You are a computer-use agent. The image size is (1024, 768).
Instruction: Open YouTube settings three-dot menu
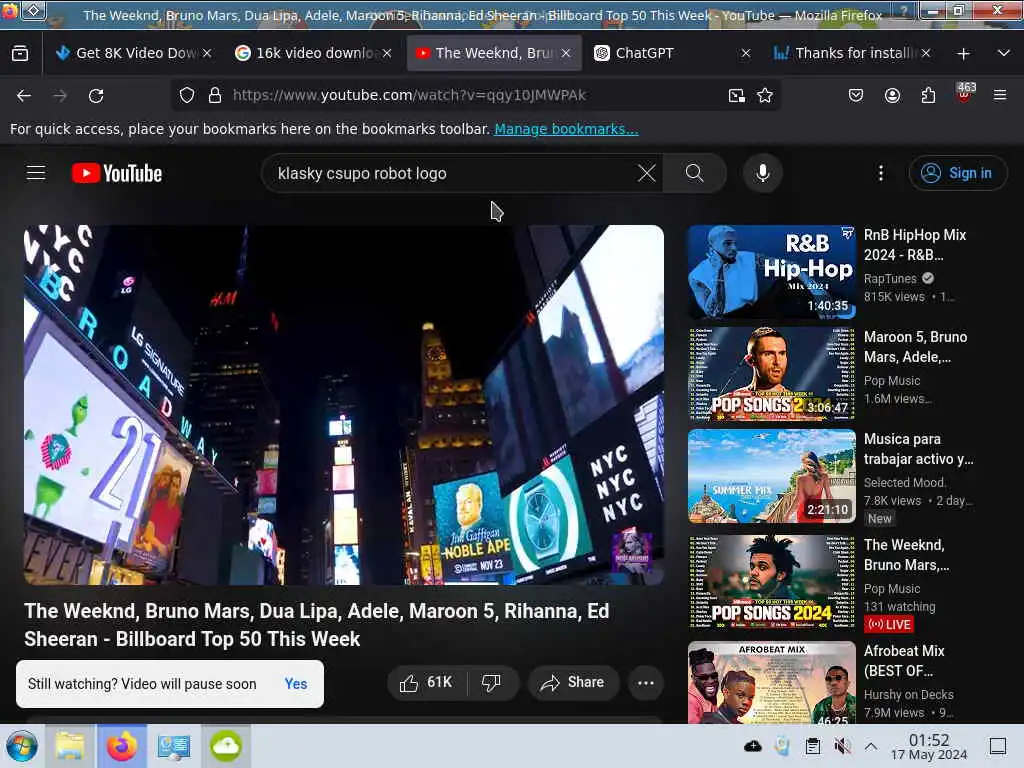coord(881,173)
